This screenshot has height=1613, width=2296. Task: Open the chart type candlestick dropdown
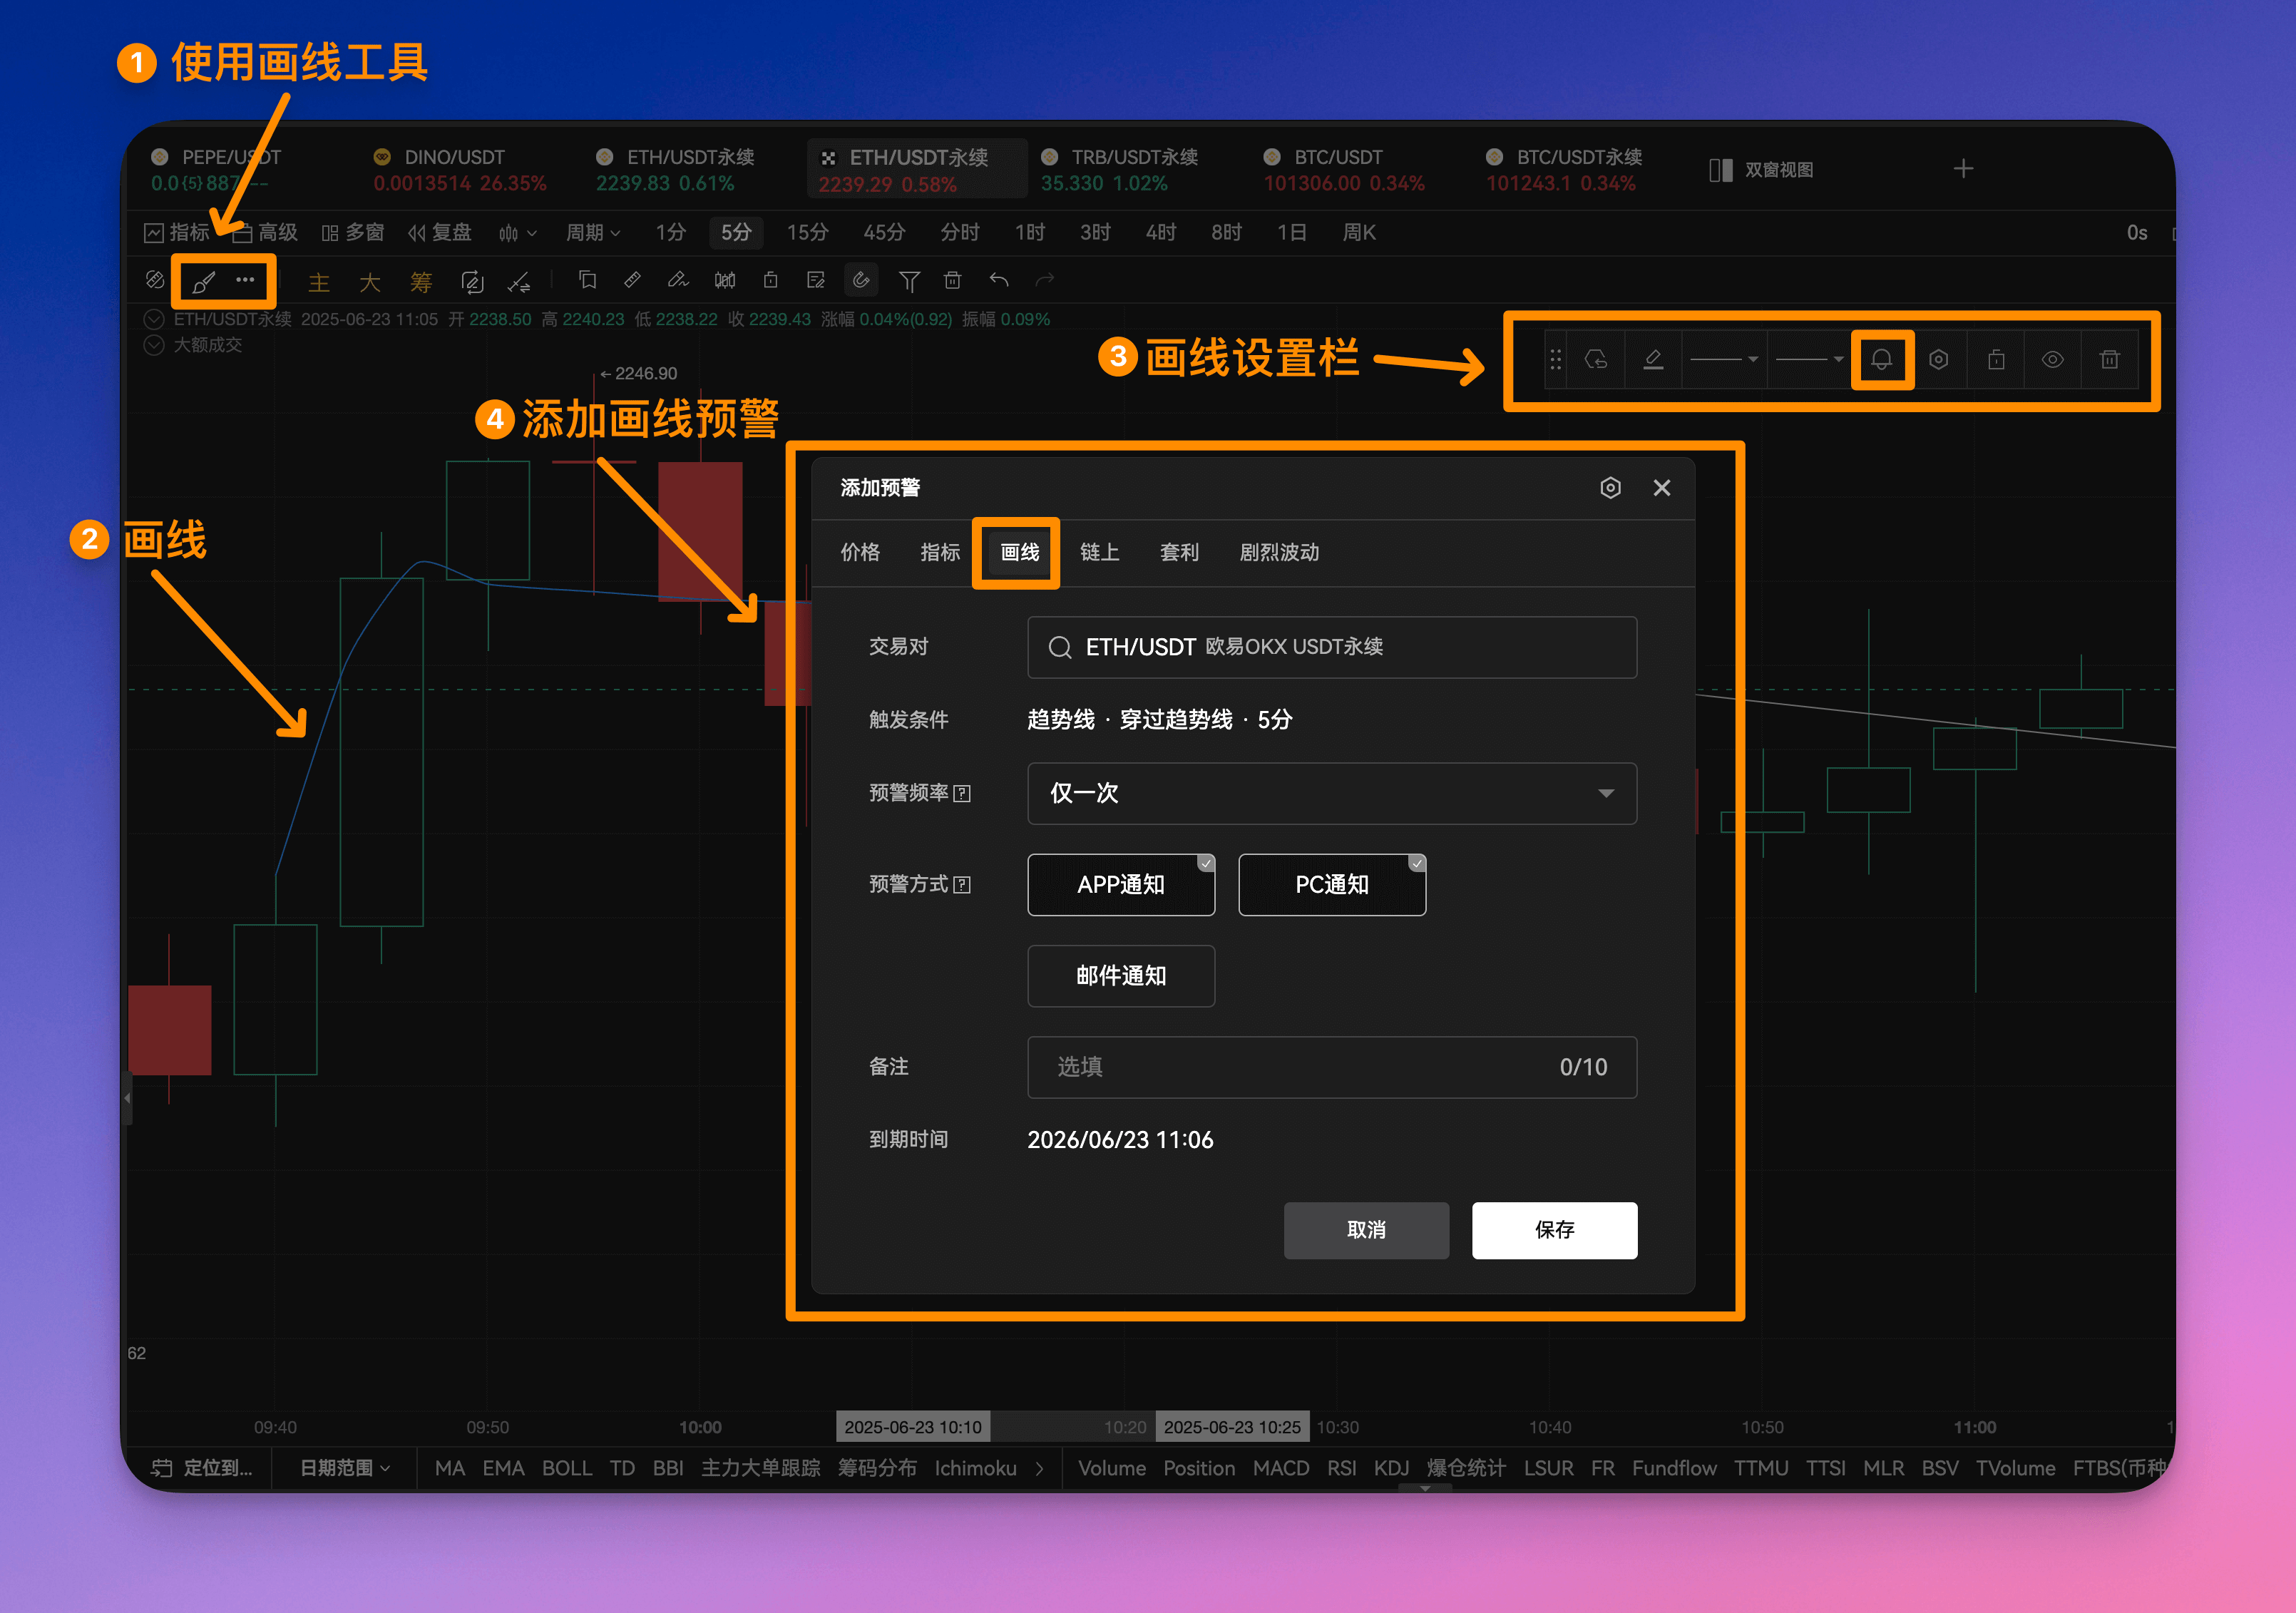517,233
